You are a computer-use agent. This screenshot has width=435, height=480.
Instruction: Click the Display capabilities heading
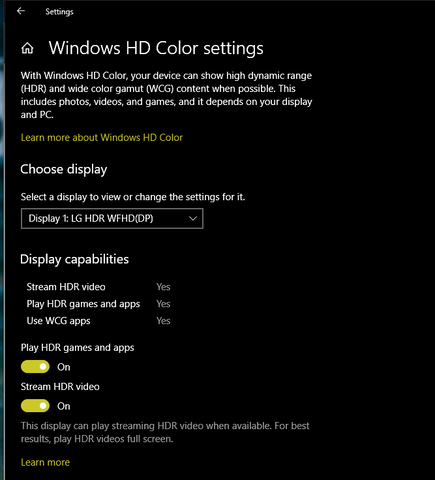click(x=74, y=259)
